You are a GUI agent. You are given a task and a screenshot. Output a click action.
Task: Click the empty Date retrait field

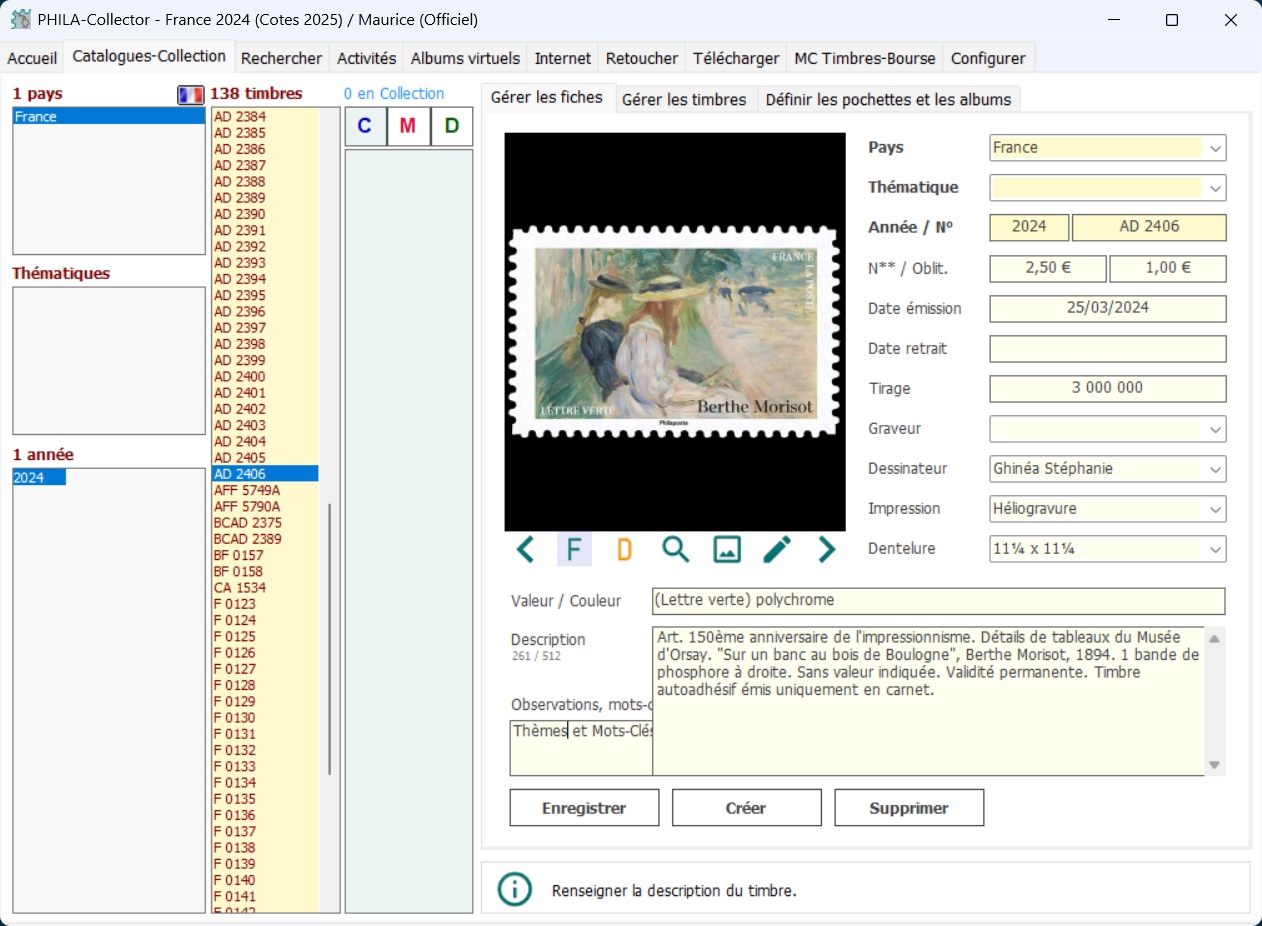coord(1108,349)
